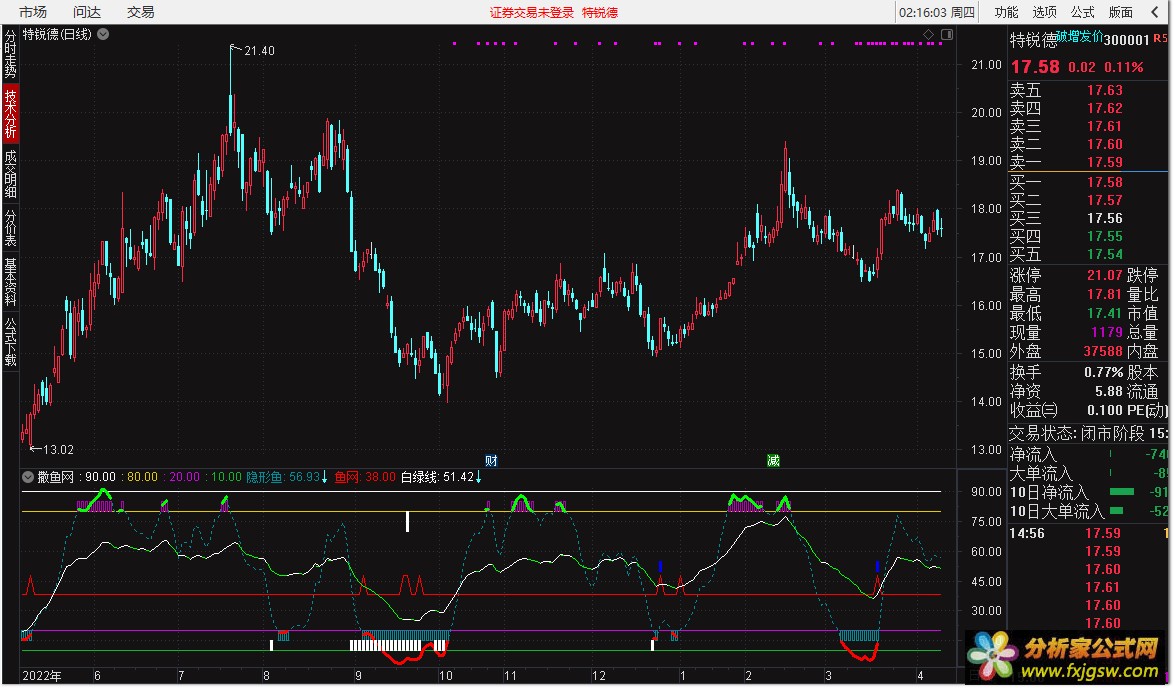Open the 基本资料 side tab
This screenshot has width=1175, height=688.
pos(10,281)
